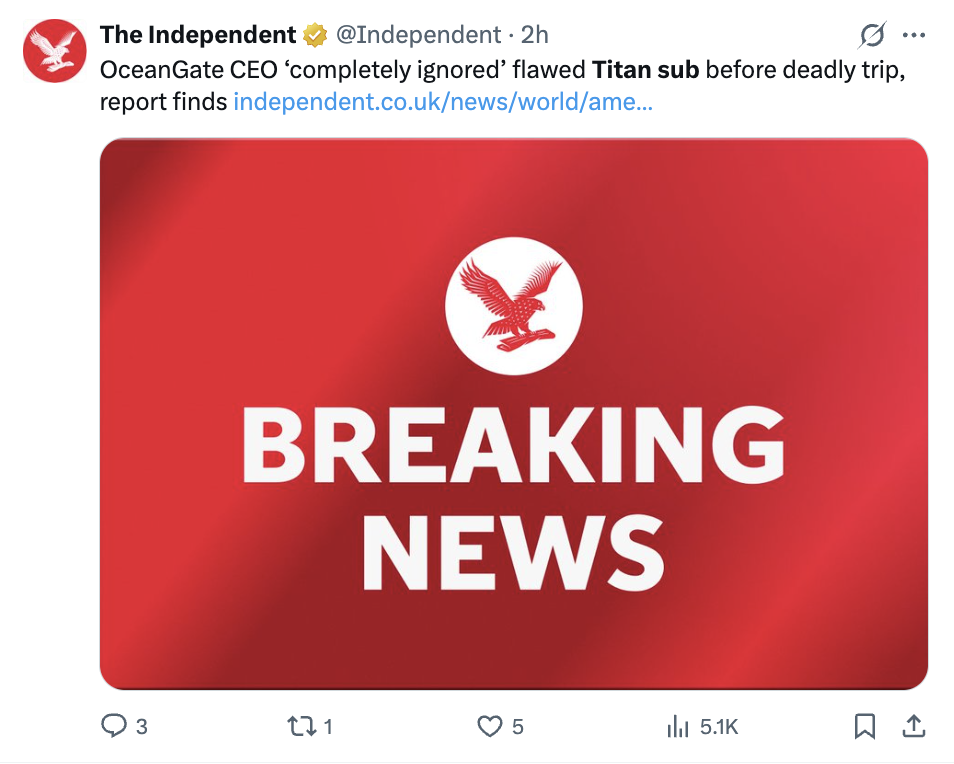Bookmark The Independent's post

(866, 727)
